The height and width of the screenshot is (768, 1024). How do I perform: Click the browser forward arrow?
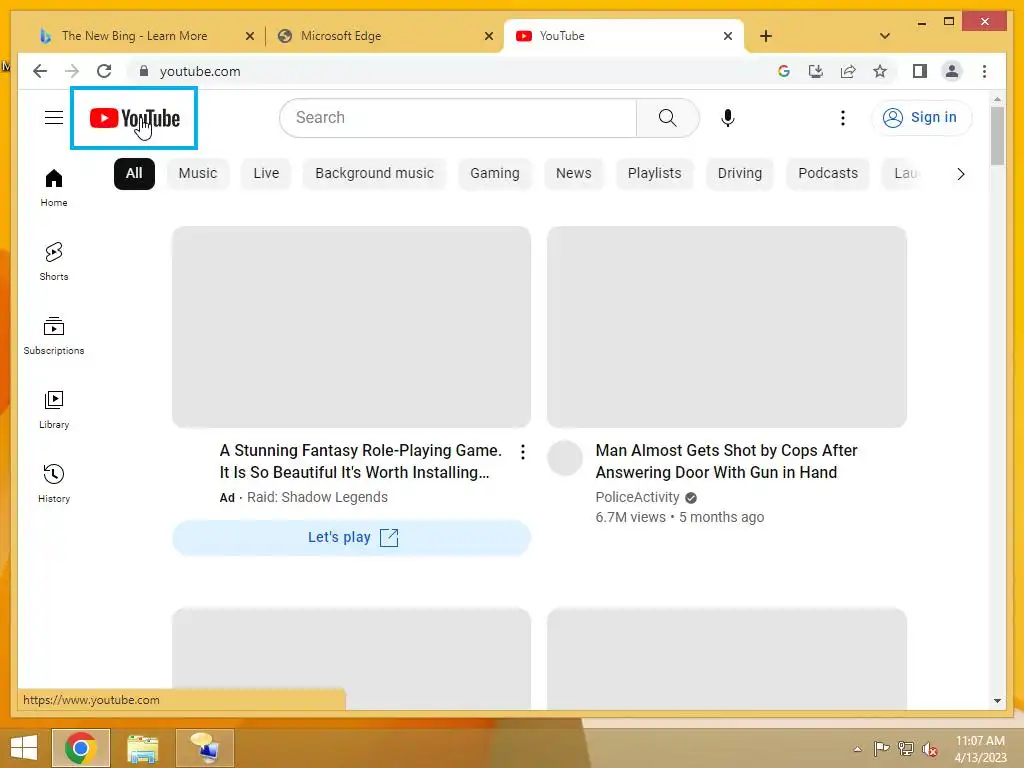coord(72,71)
